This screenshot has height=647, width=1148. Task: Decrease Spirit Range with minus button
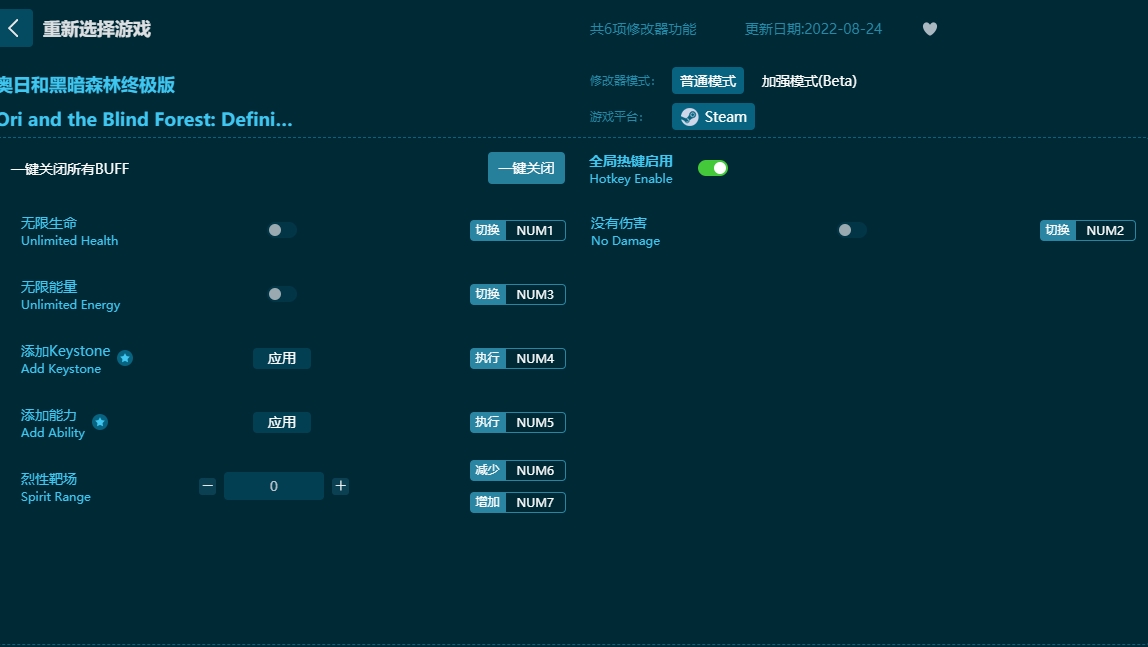point(208,486)
